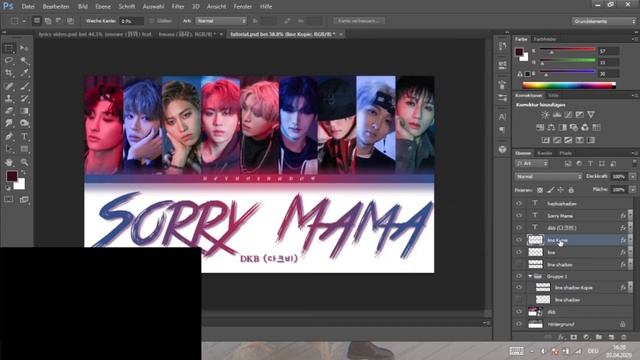Select the Healing Brush tool

[9, 86]
